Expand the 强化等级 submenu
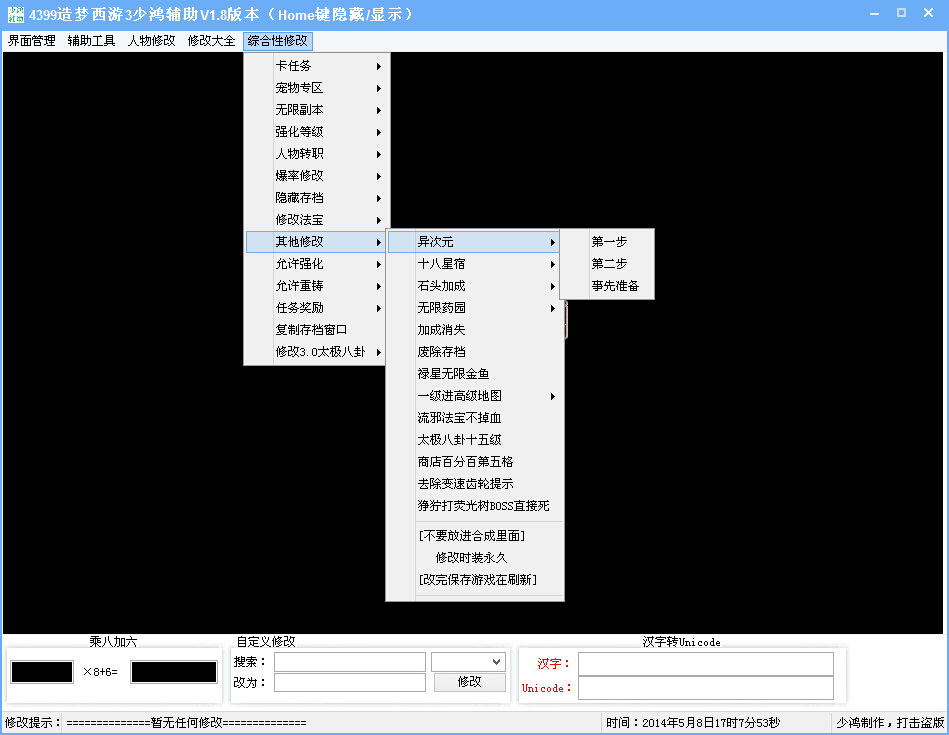Screen dimensions: 949x735 (316, 132)
